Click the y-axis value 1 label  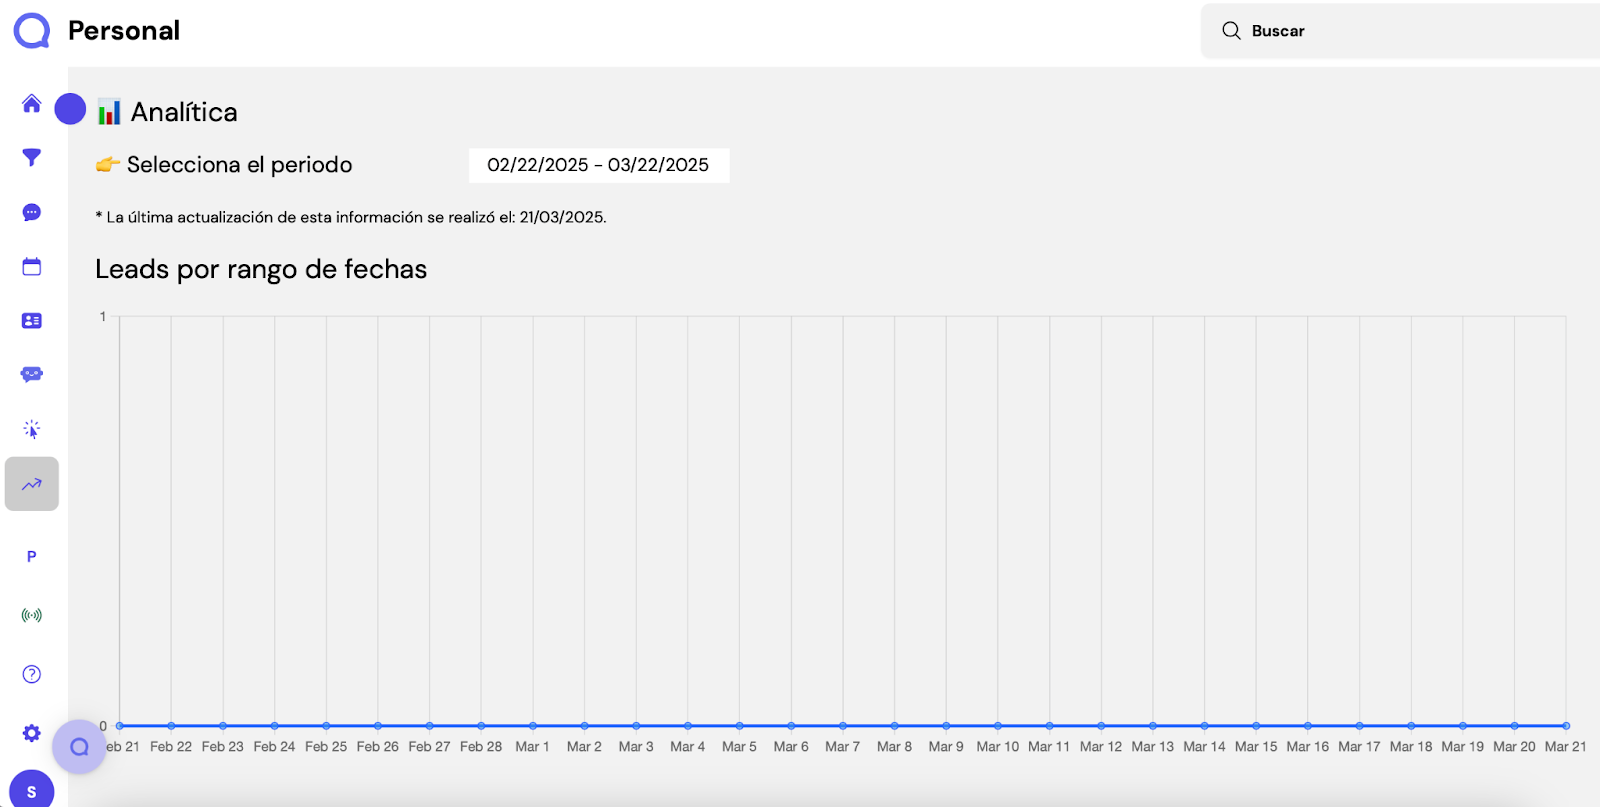pos(103,317)
